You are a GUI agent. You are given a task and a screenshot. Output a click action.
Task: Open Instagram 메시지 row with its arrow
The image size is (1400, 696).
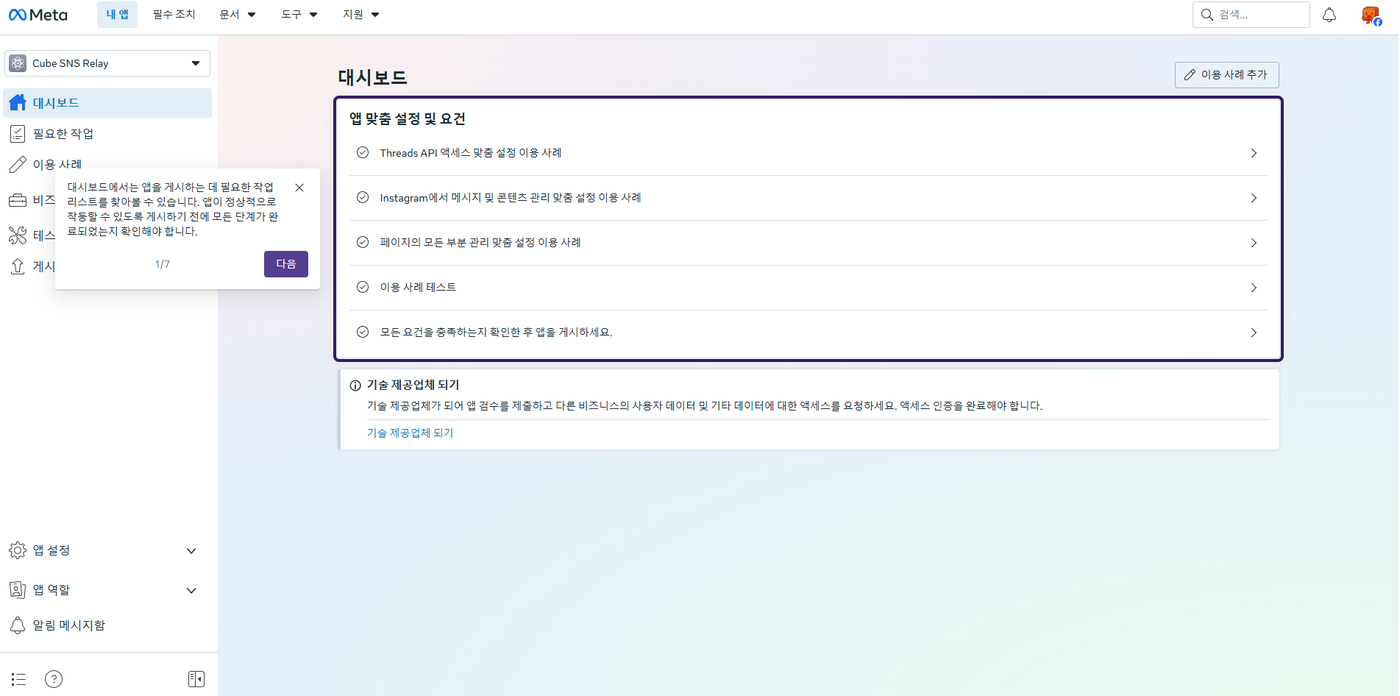1254,198
